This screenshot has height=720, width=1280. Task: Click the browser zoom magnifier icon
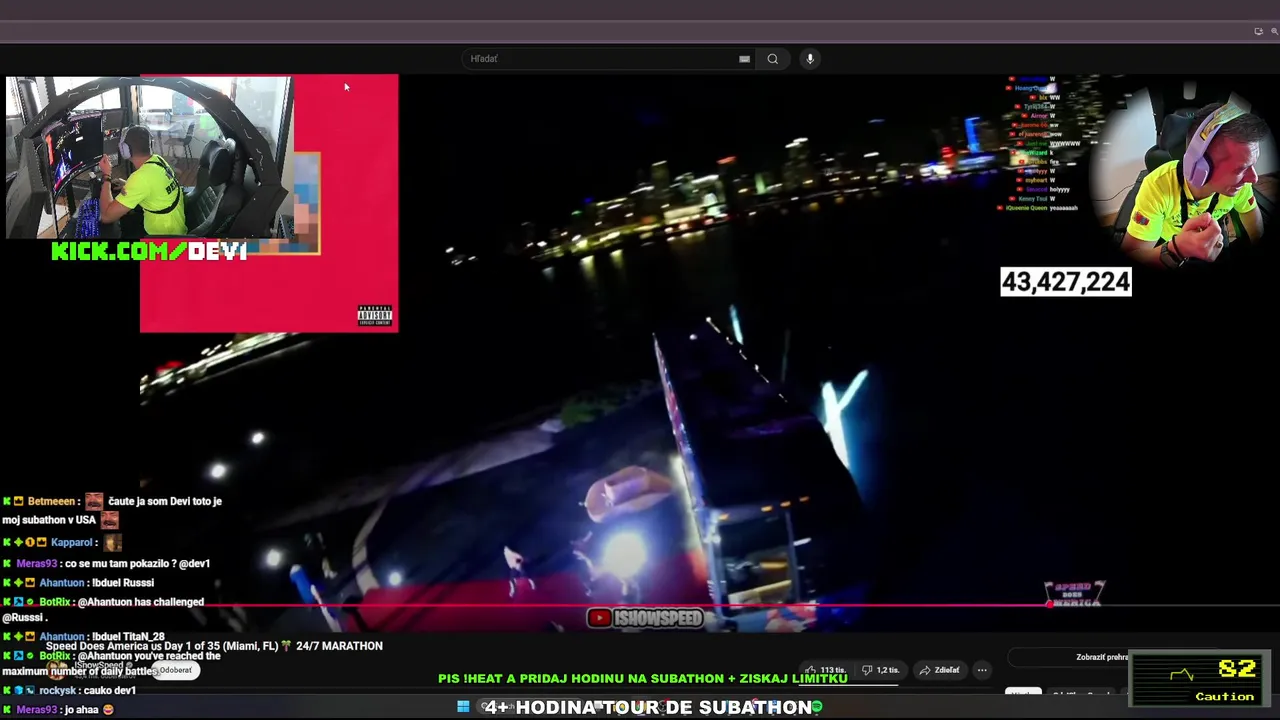(1274, 31)
